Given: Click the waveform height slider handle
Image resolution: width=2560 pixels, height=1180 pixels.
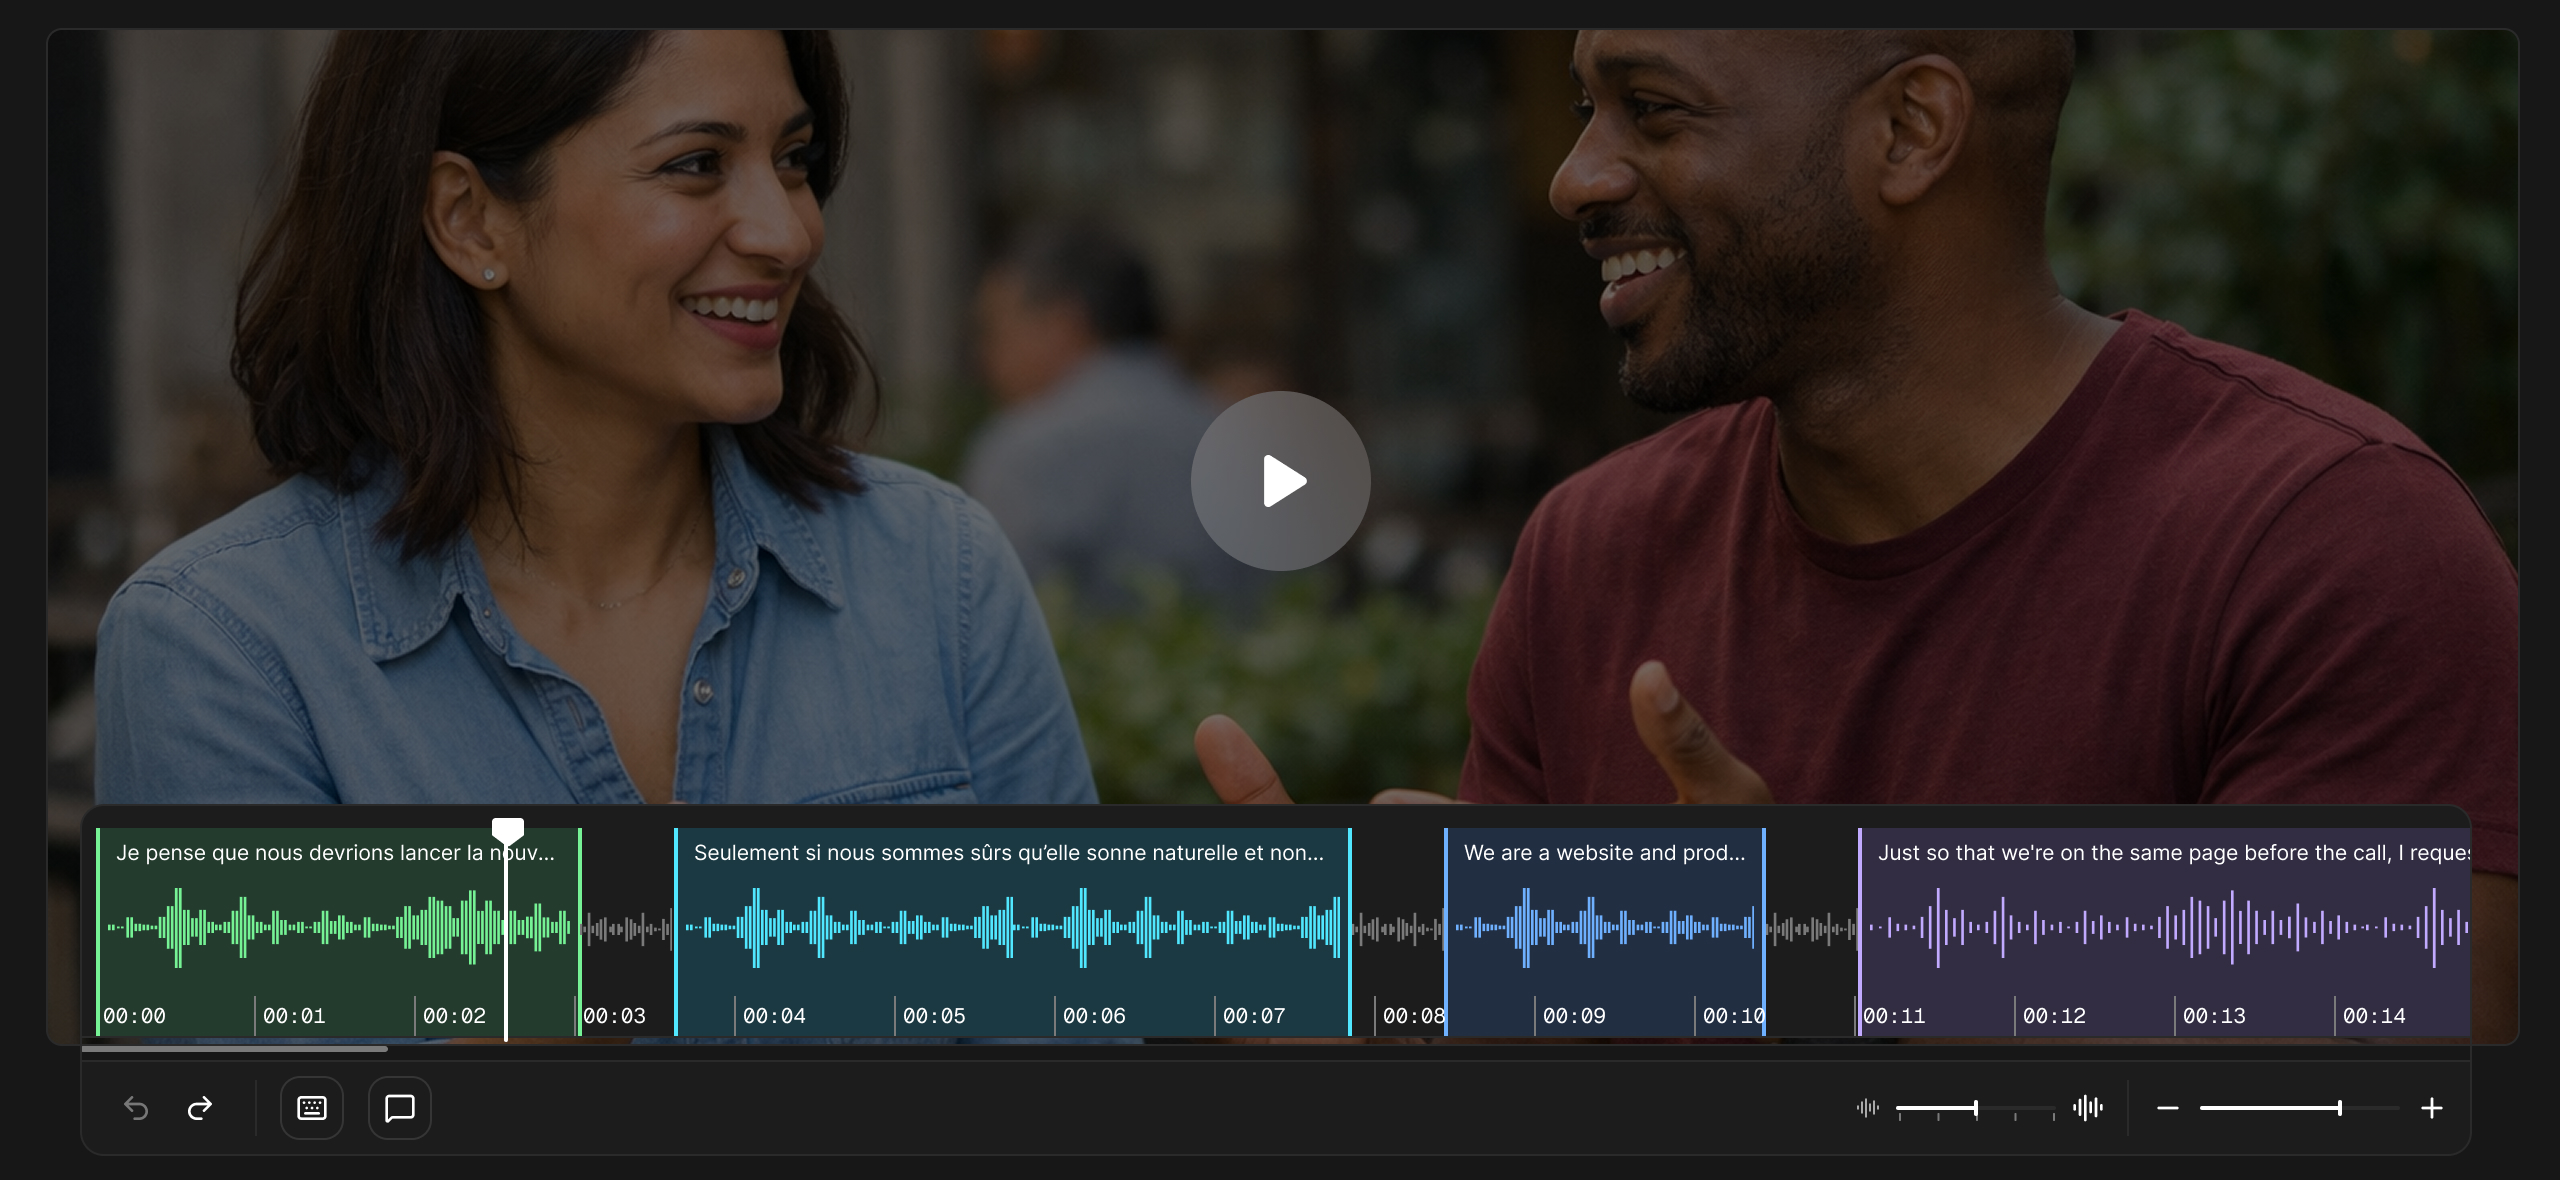Looking at the screenshot, I should point(1976,1108).
